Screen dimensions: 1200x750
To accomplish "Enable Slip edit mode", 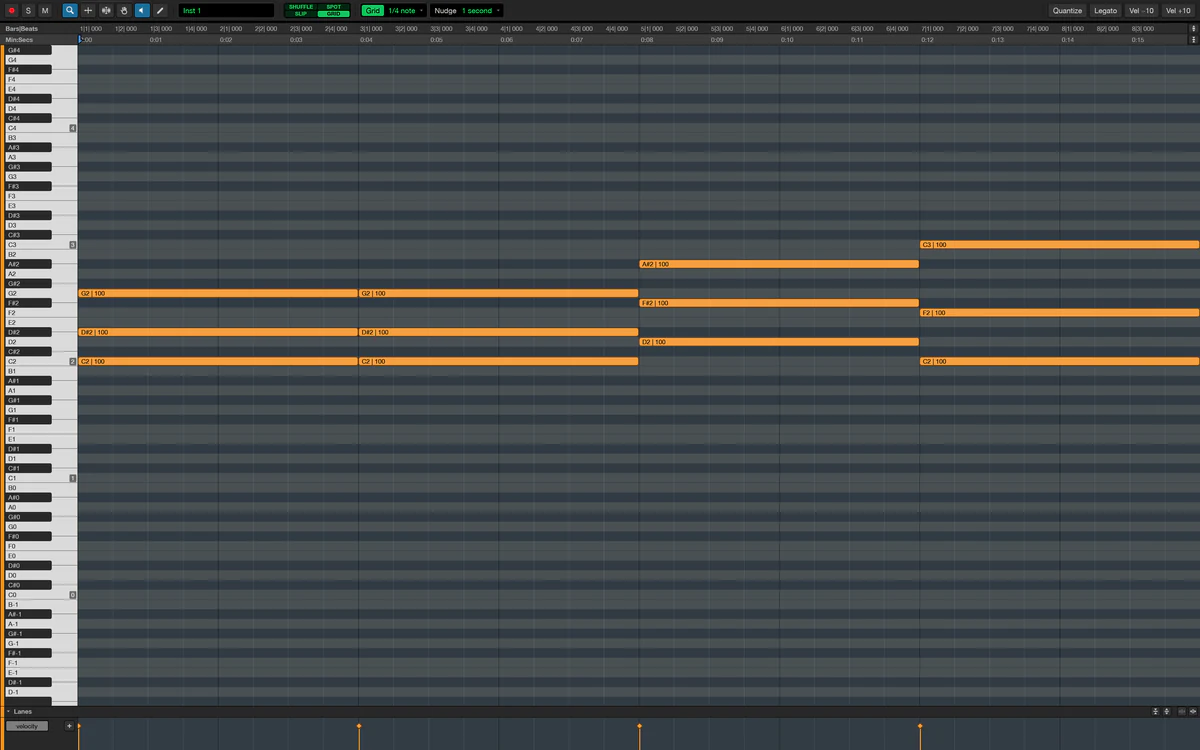I will tap(301, 14).
